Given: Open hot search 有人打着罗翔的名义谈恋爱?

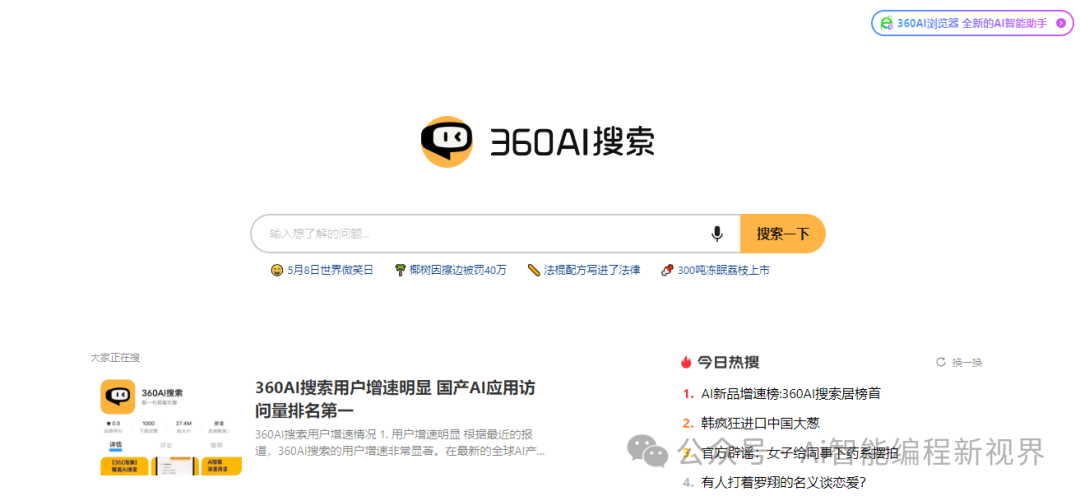Looking at the screenshot, I should point(783,482).
